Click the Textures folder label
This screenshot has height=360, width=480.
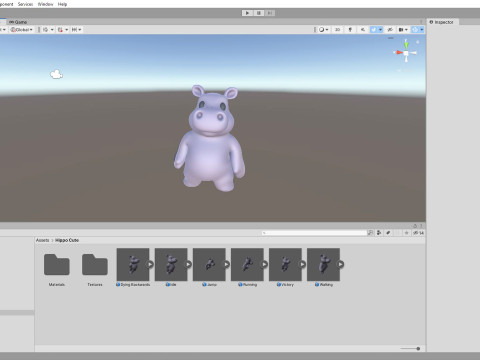pos(95,285)
